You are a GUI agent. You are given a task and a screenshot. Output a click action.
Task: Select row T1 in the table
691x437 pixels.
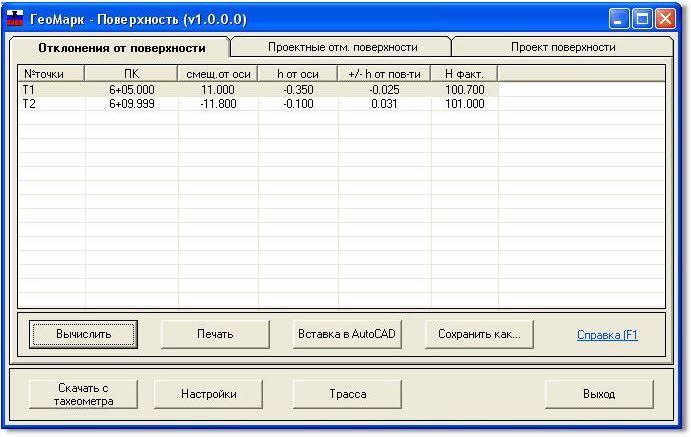258,90
